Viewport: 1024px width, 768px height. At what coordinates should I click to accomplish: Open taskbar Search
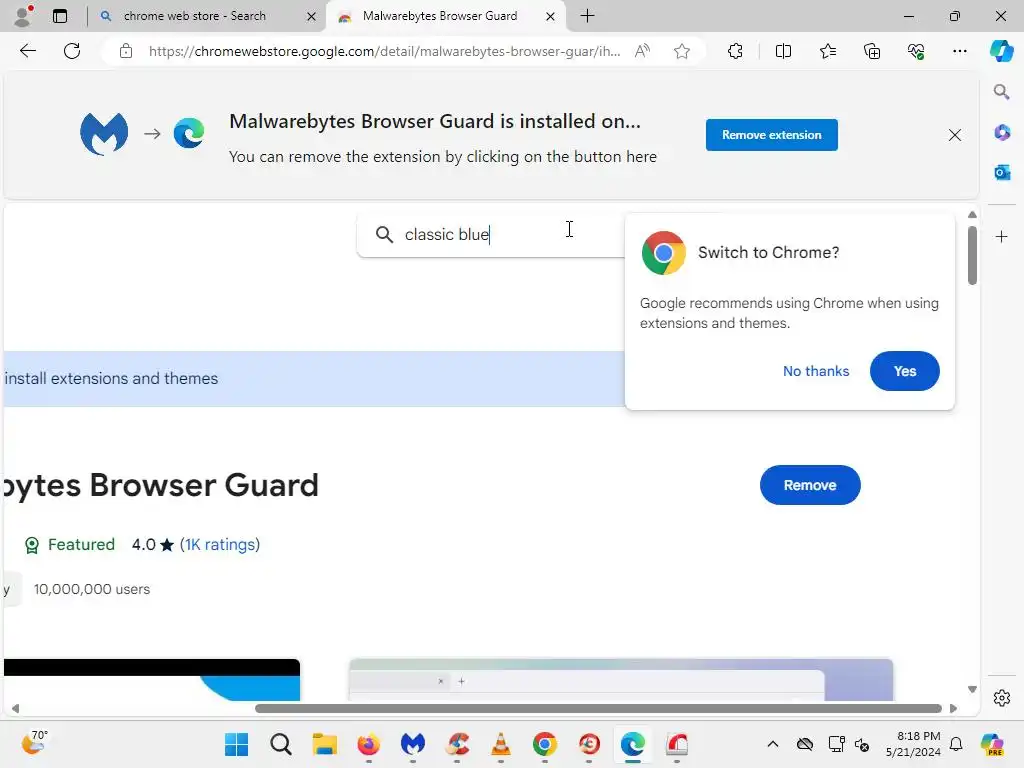281,744
